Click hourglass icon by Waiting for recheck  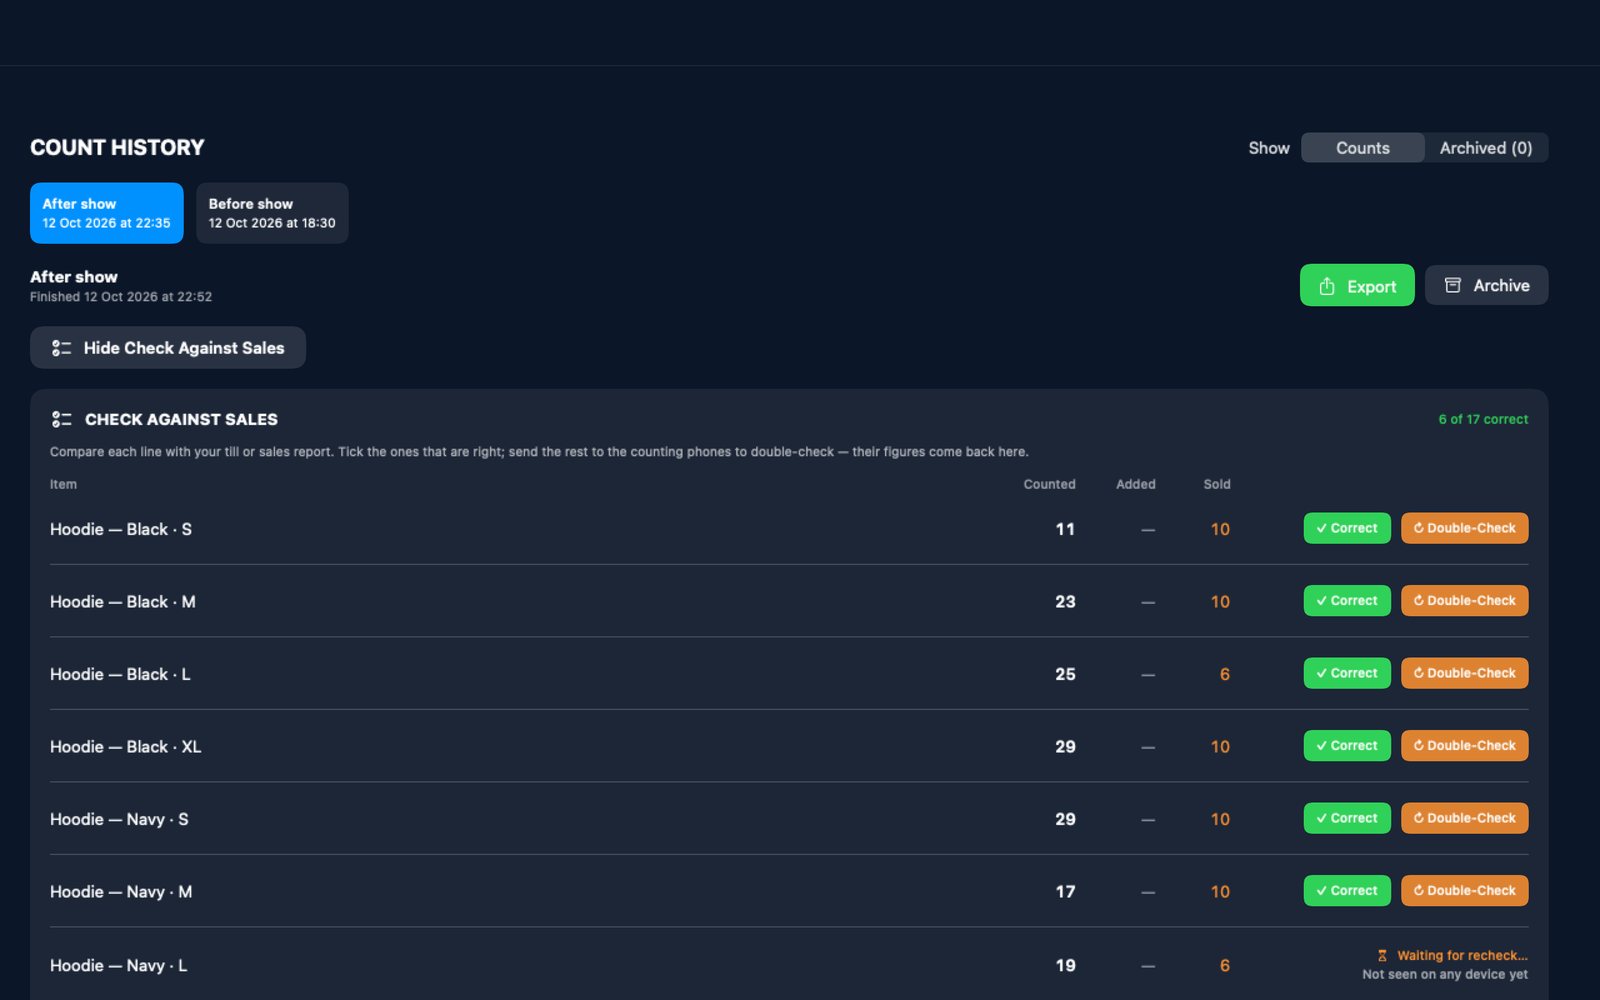[1382, 956]
